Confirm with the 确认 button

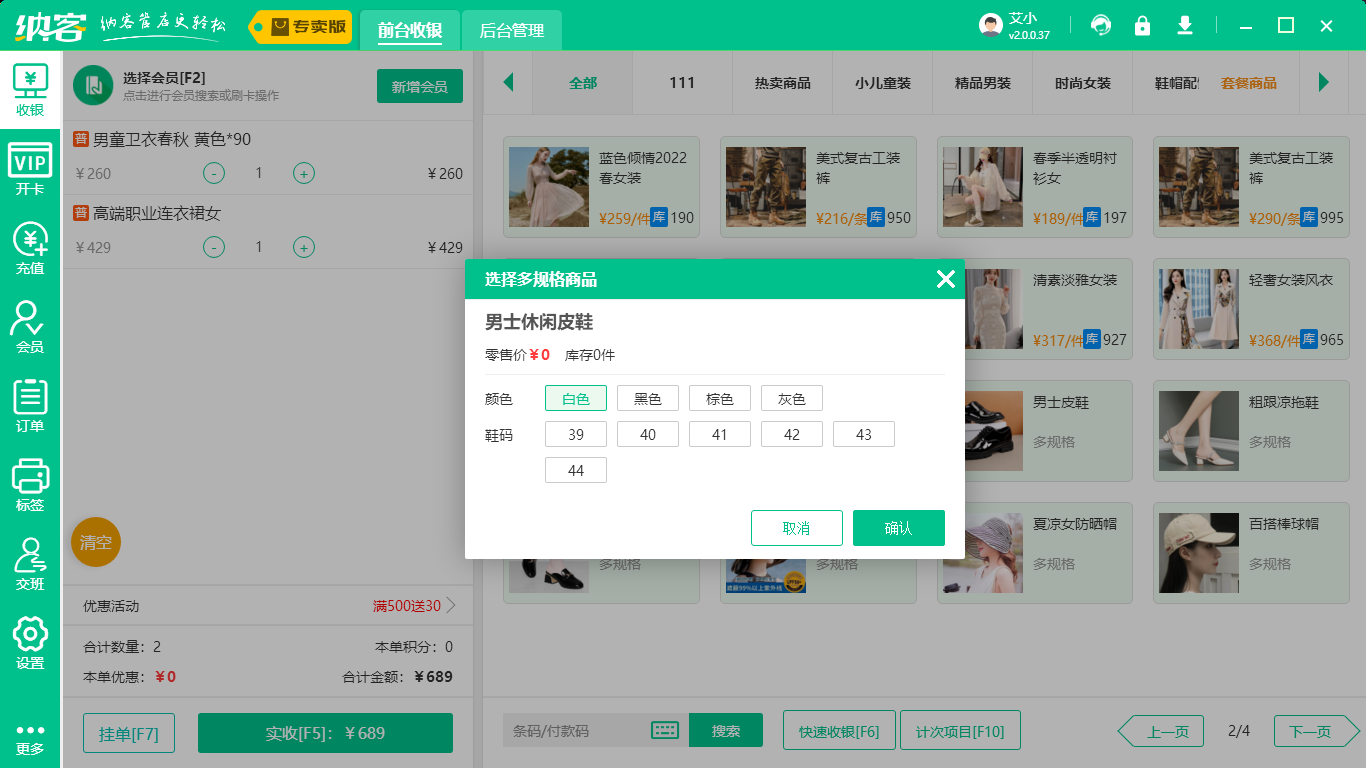coord(898,527)
